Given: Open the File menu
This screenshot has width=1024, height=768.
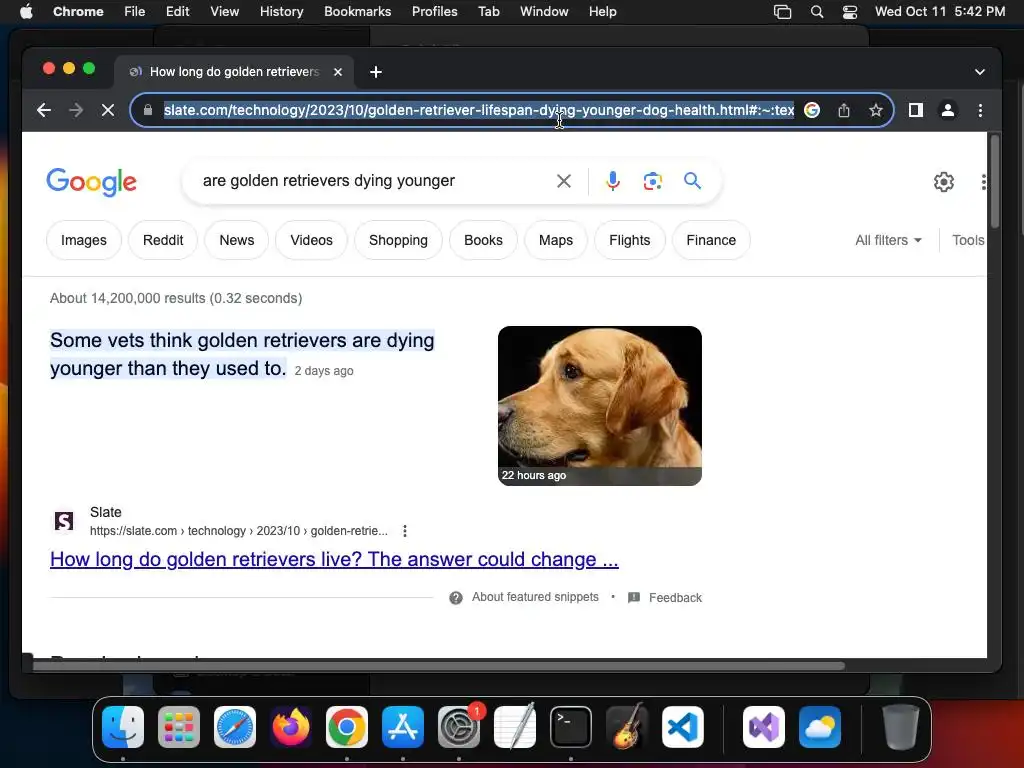Looking at the screenshot, I should point(135,12).
